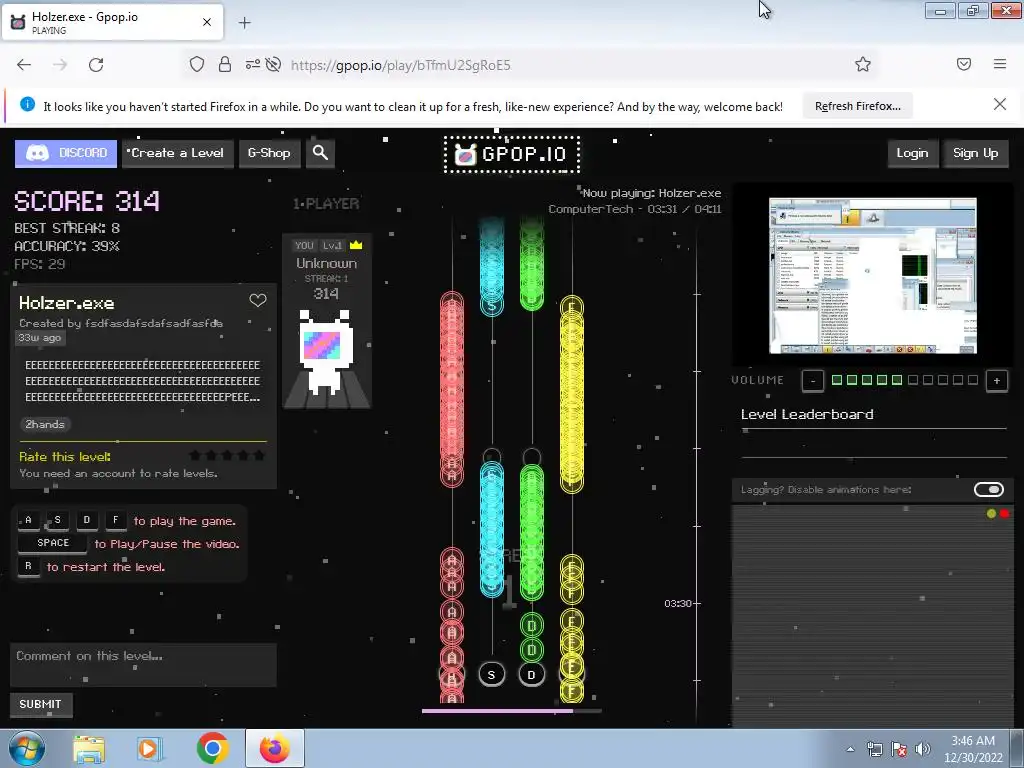Bookmark this page with star

pos(863,64)
